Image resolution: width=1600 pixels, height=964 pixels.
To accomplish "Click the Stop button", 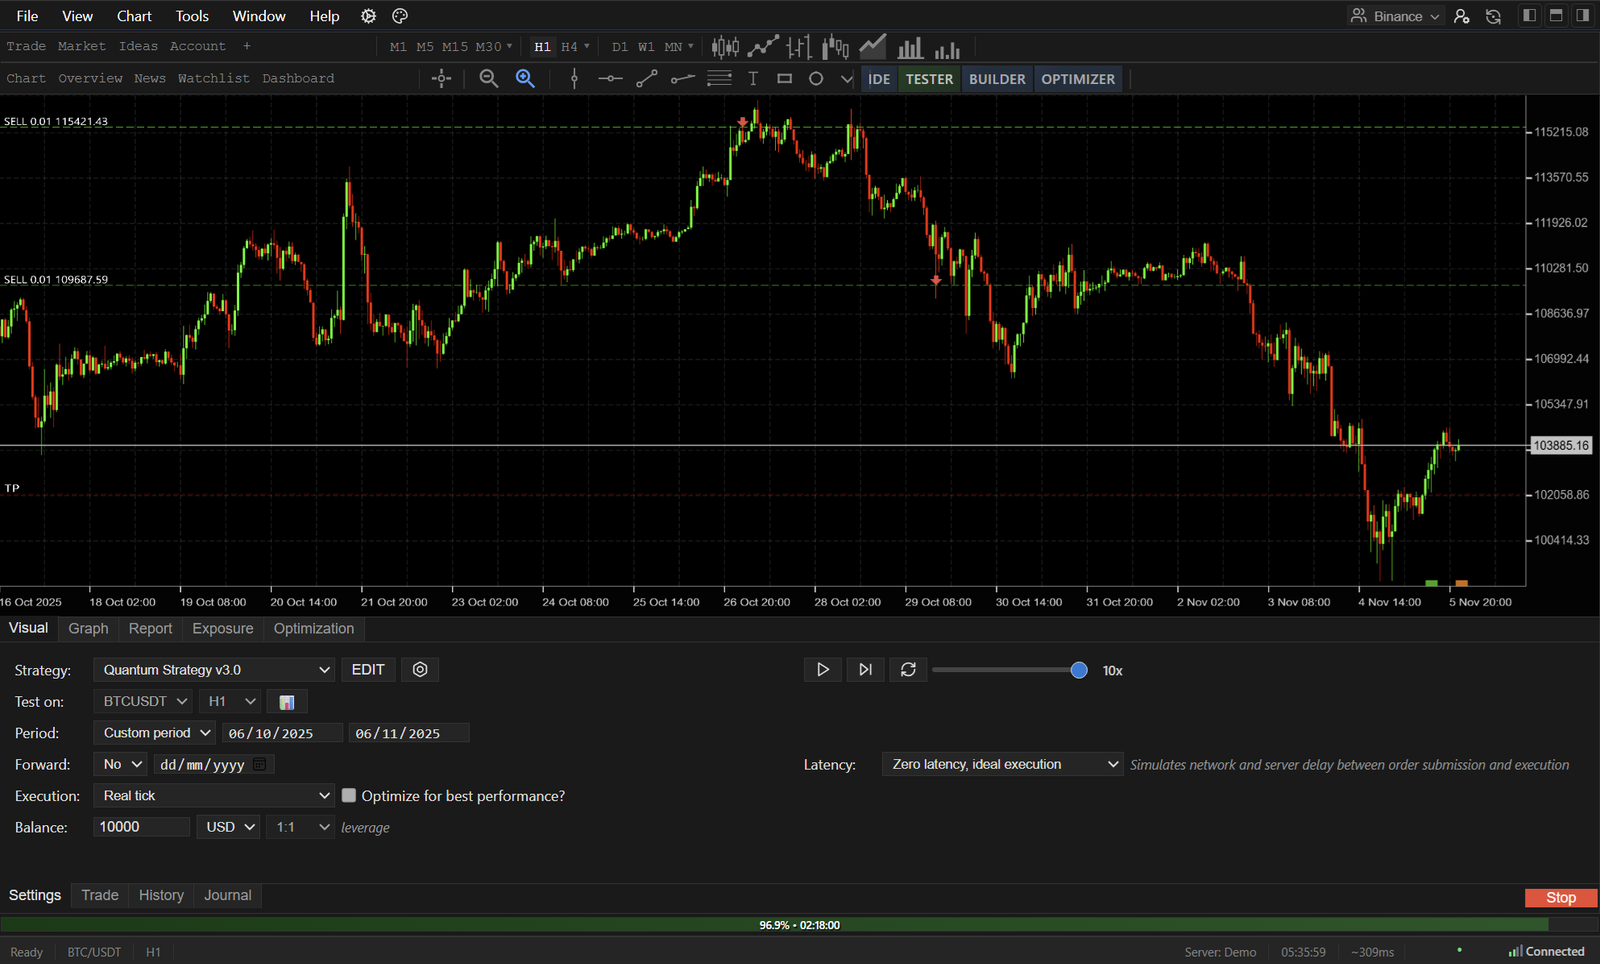I will coord(1559,897).
